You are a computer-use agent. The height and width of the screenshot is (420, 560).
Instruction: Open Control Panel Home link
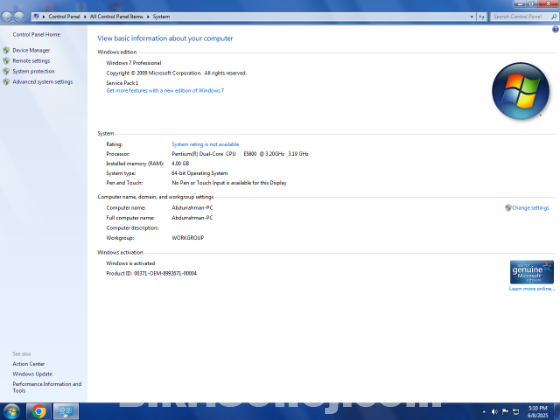[36, 35]
